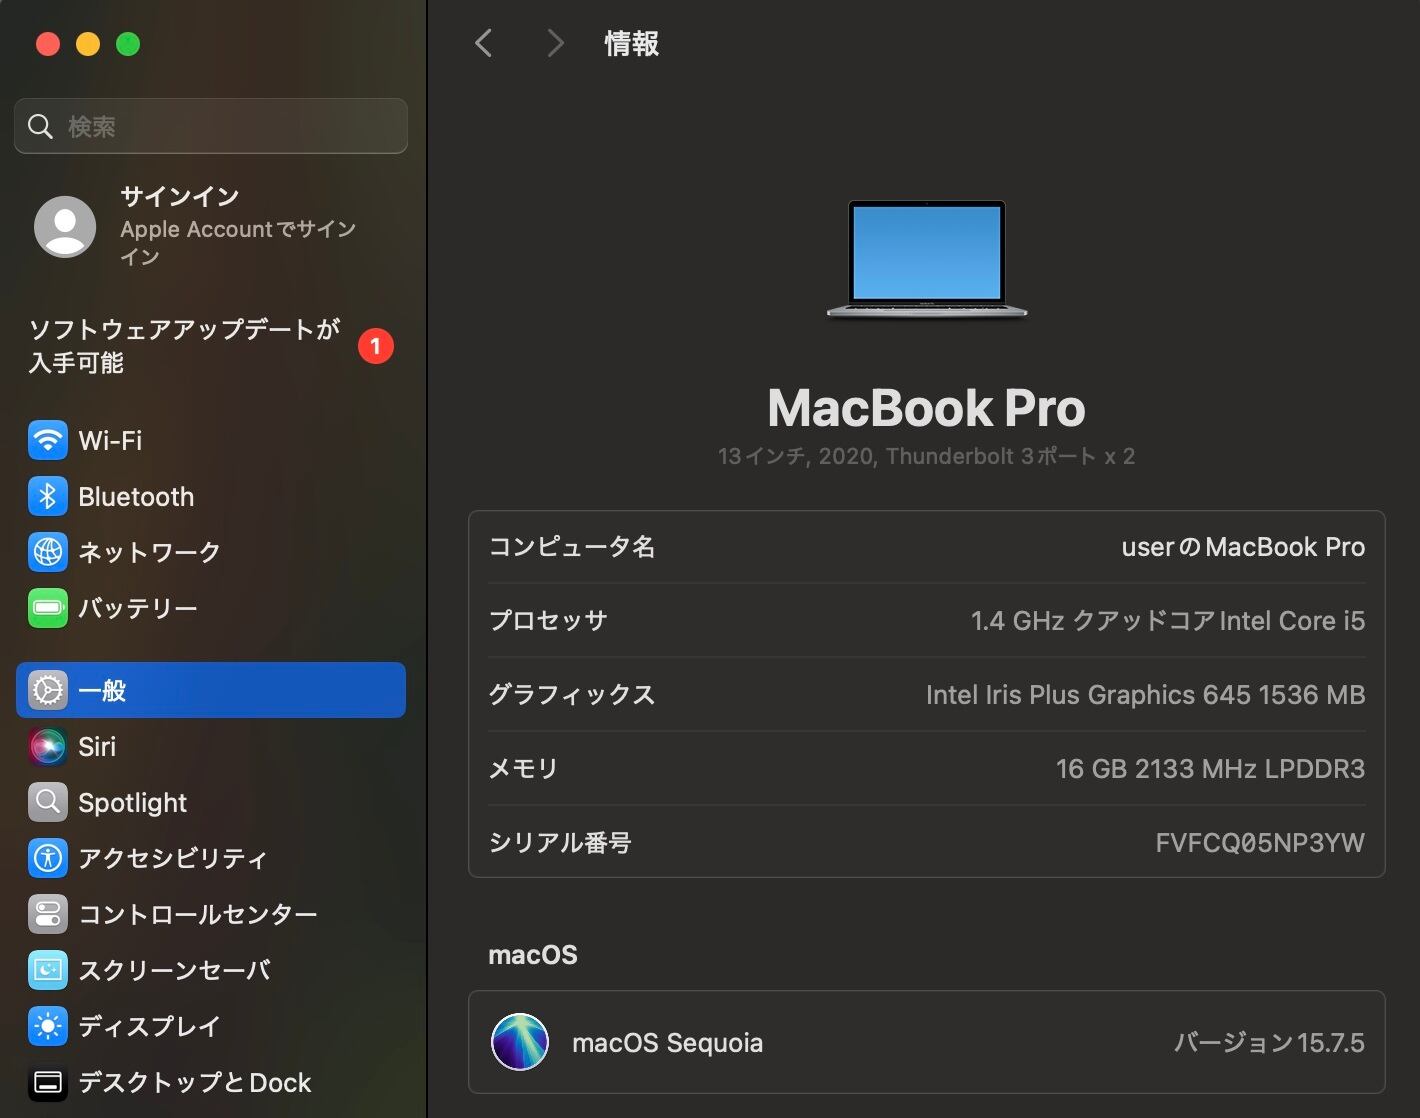
Task: Click the コンピュータ名 row label
Action: (x=572, y=547)
